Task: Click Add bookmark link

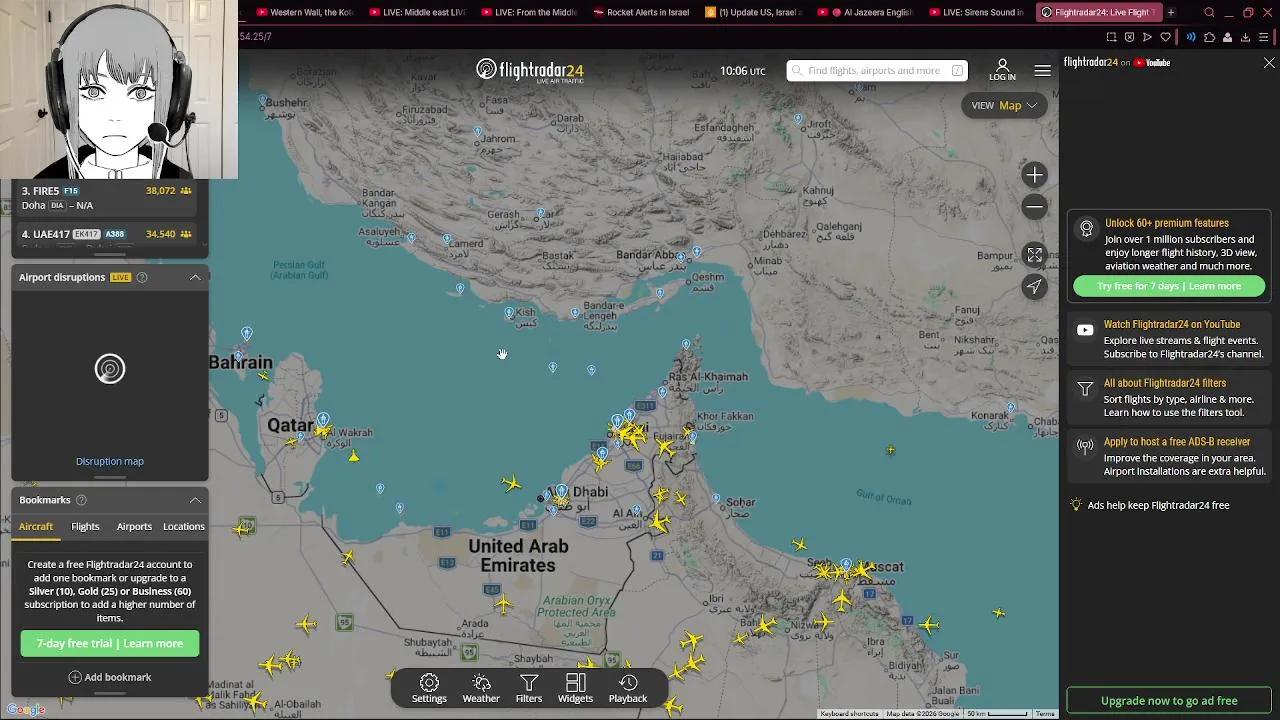Action: click(x=110, y=677)
